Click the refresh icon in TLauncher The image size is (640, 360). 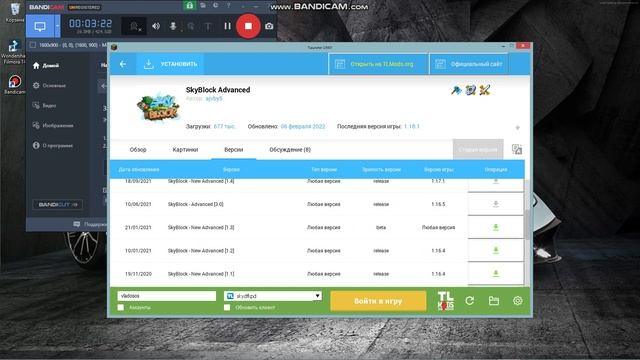tap(470, 301)
